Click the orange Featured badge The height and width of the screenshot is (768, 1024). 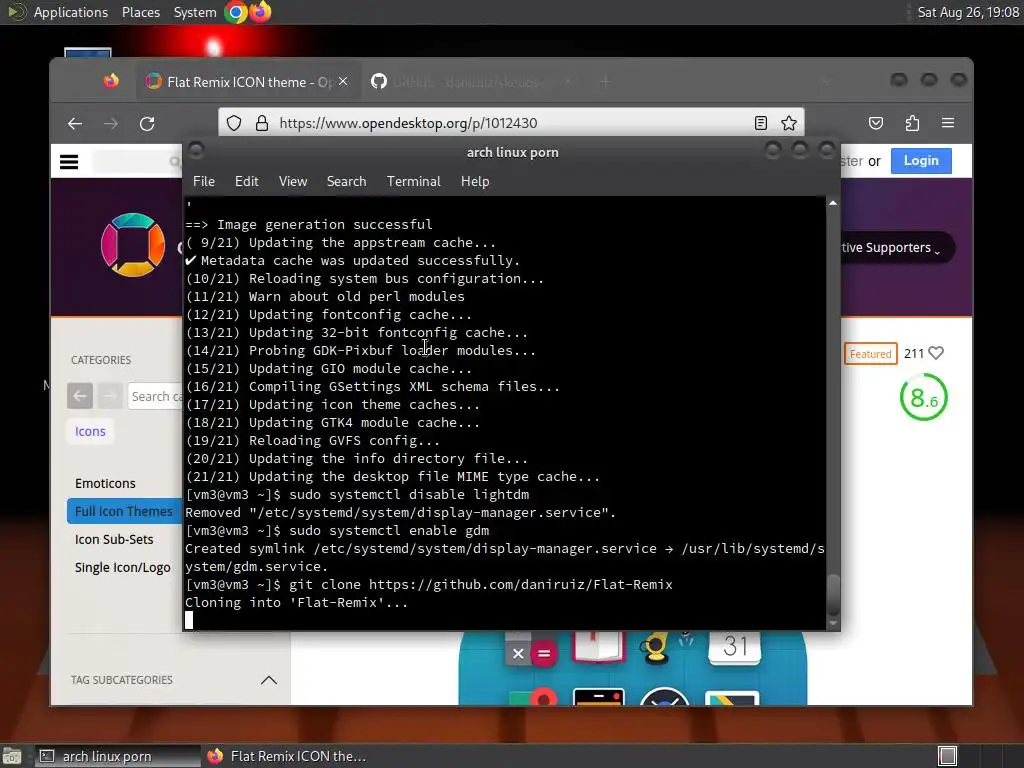[x=870, y=354]
